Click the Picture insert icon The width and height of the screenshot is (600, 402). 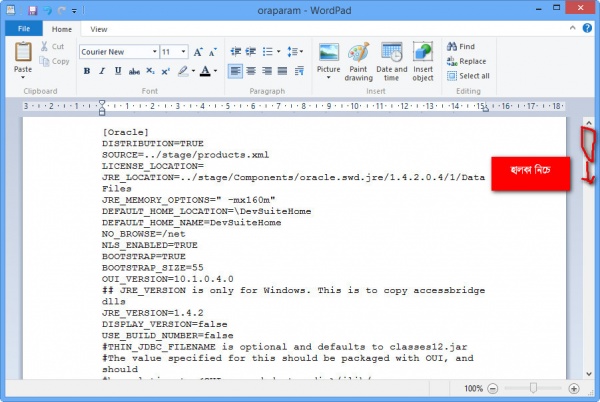(328, 52)
